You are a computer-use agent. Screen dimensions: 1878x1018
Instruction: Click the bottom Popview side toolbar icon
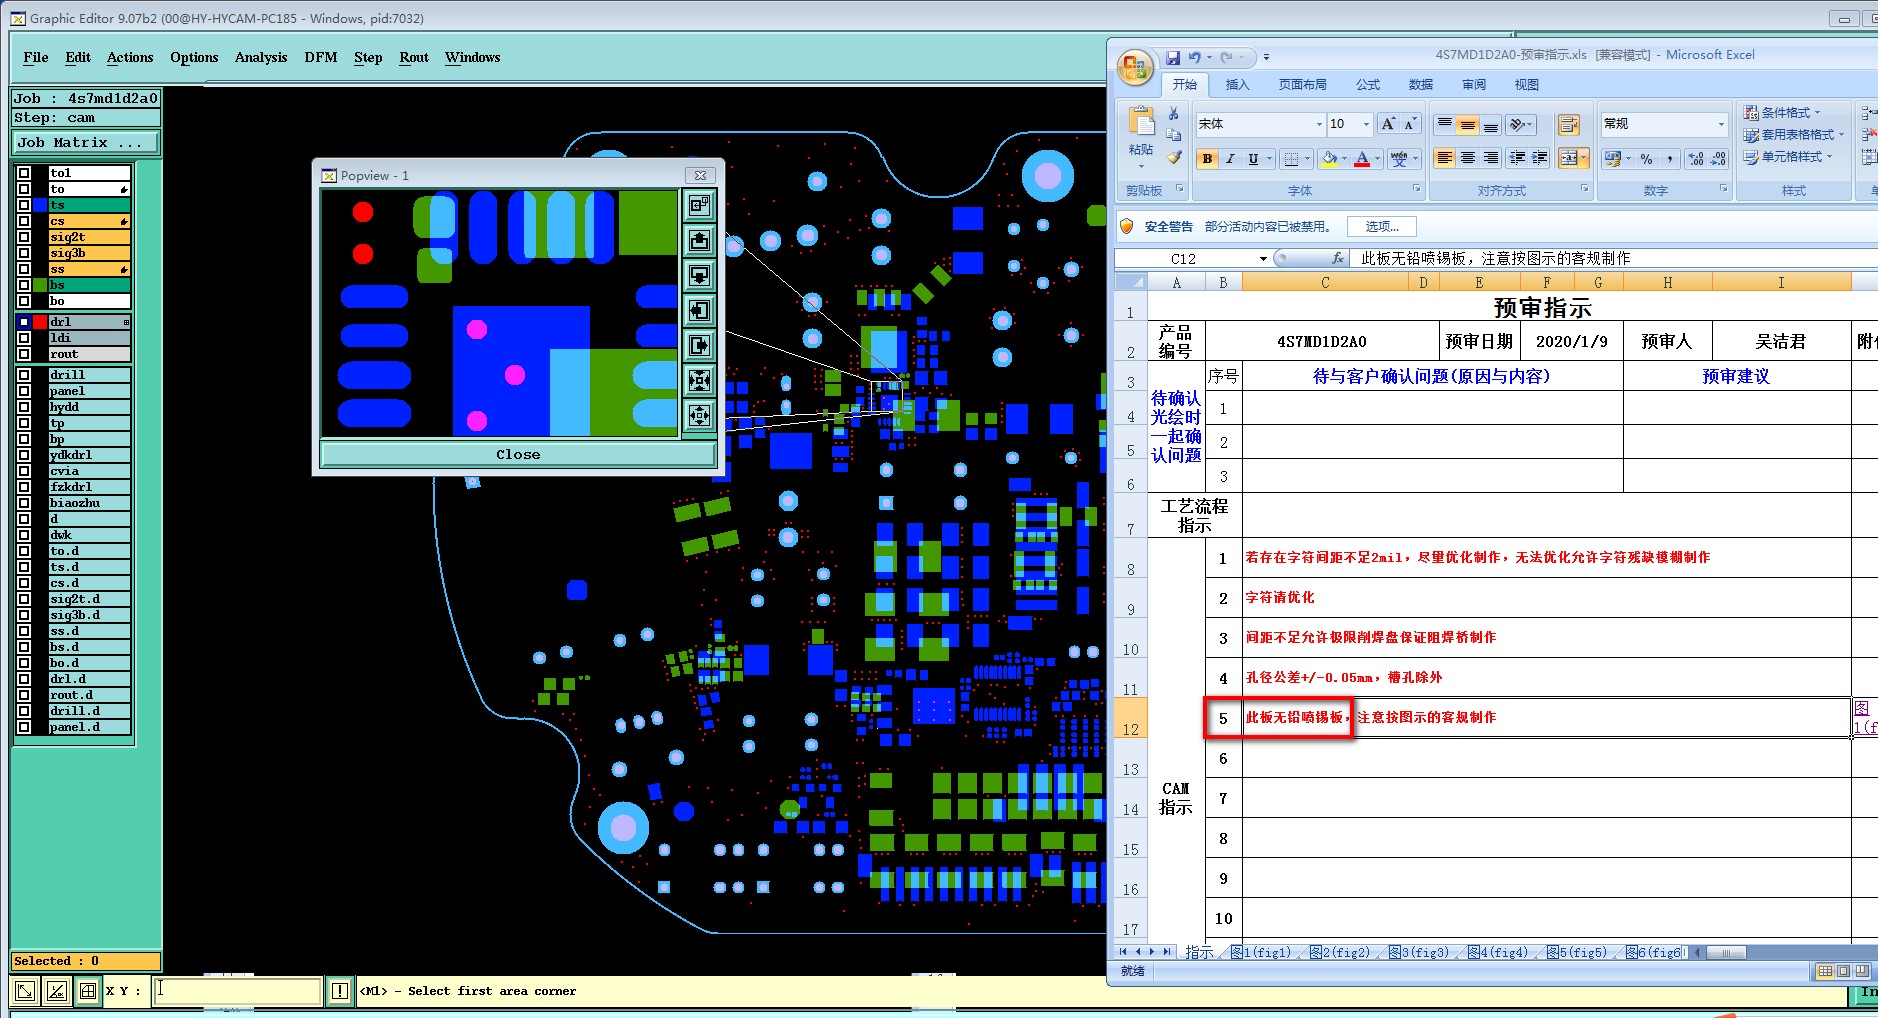coord(700,414)
